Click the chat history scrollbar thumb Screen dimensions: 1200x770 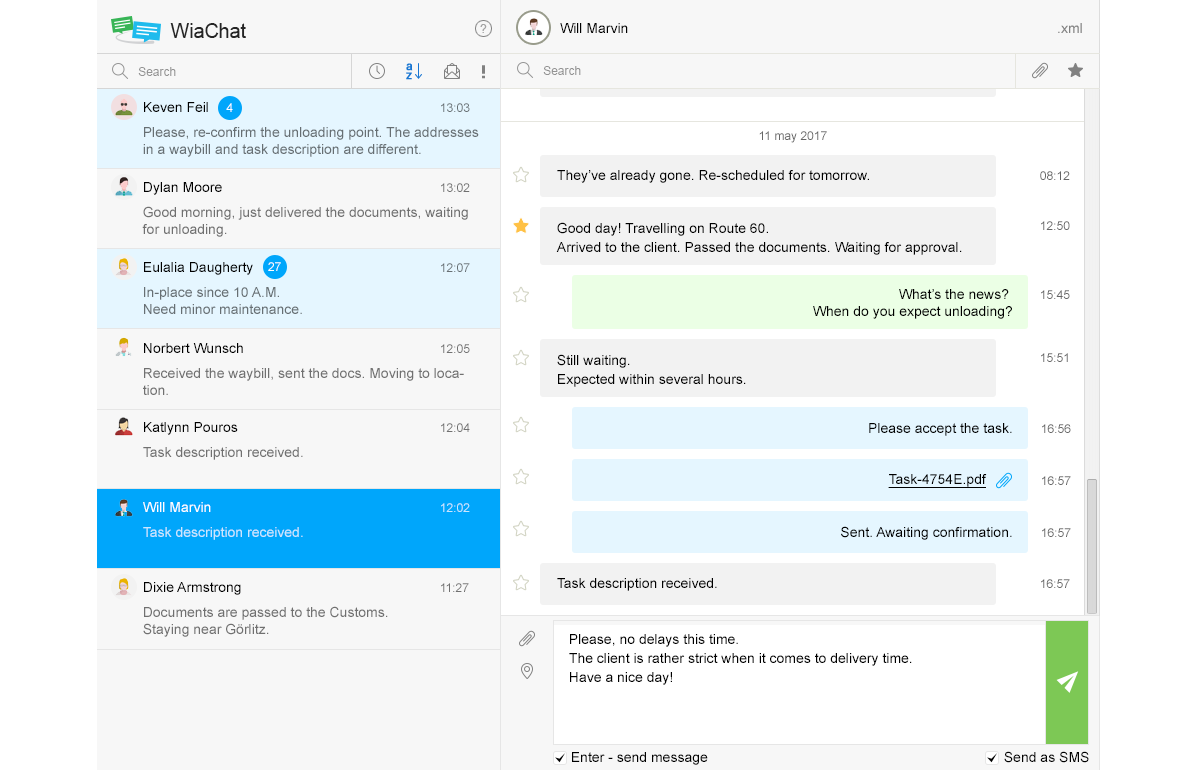coord(1092,545)
